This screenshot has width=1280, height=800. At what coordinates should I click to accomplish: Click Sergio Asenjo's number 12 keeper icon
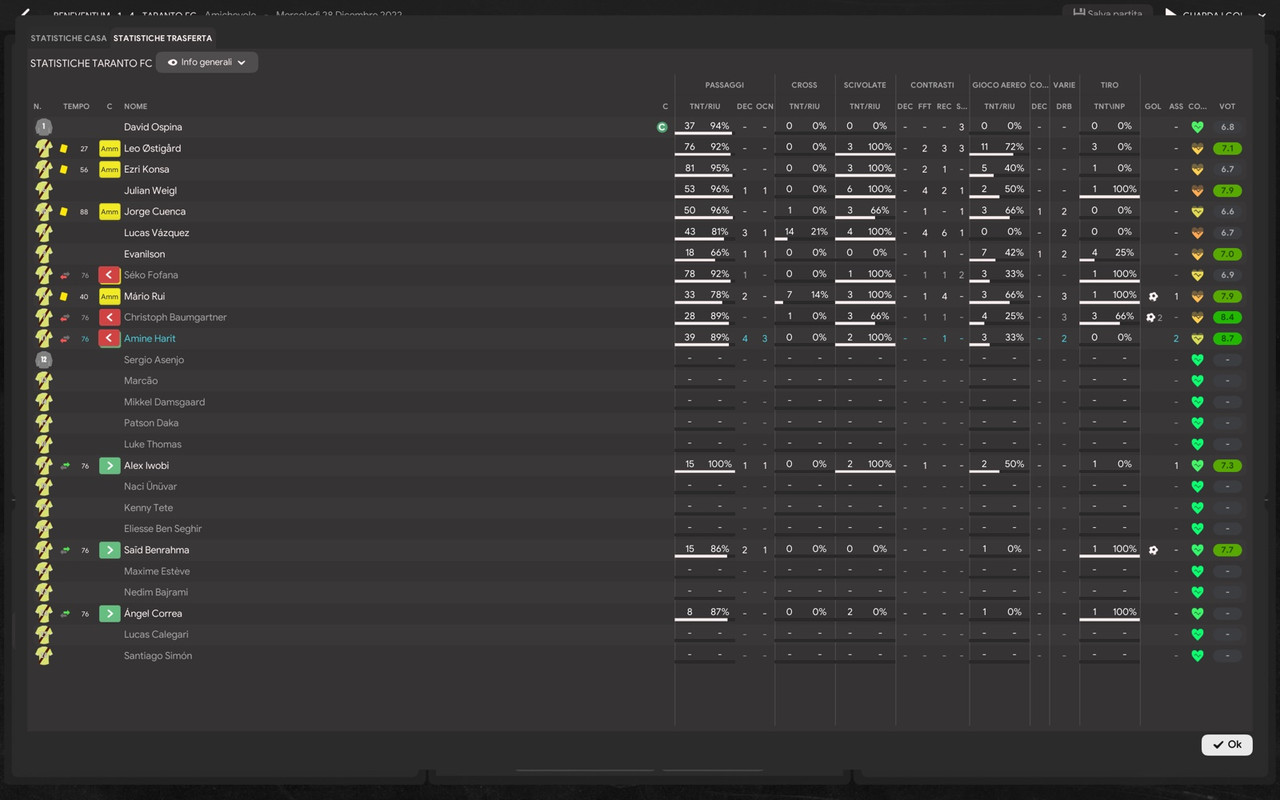(43, 359)
